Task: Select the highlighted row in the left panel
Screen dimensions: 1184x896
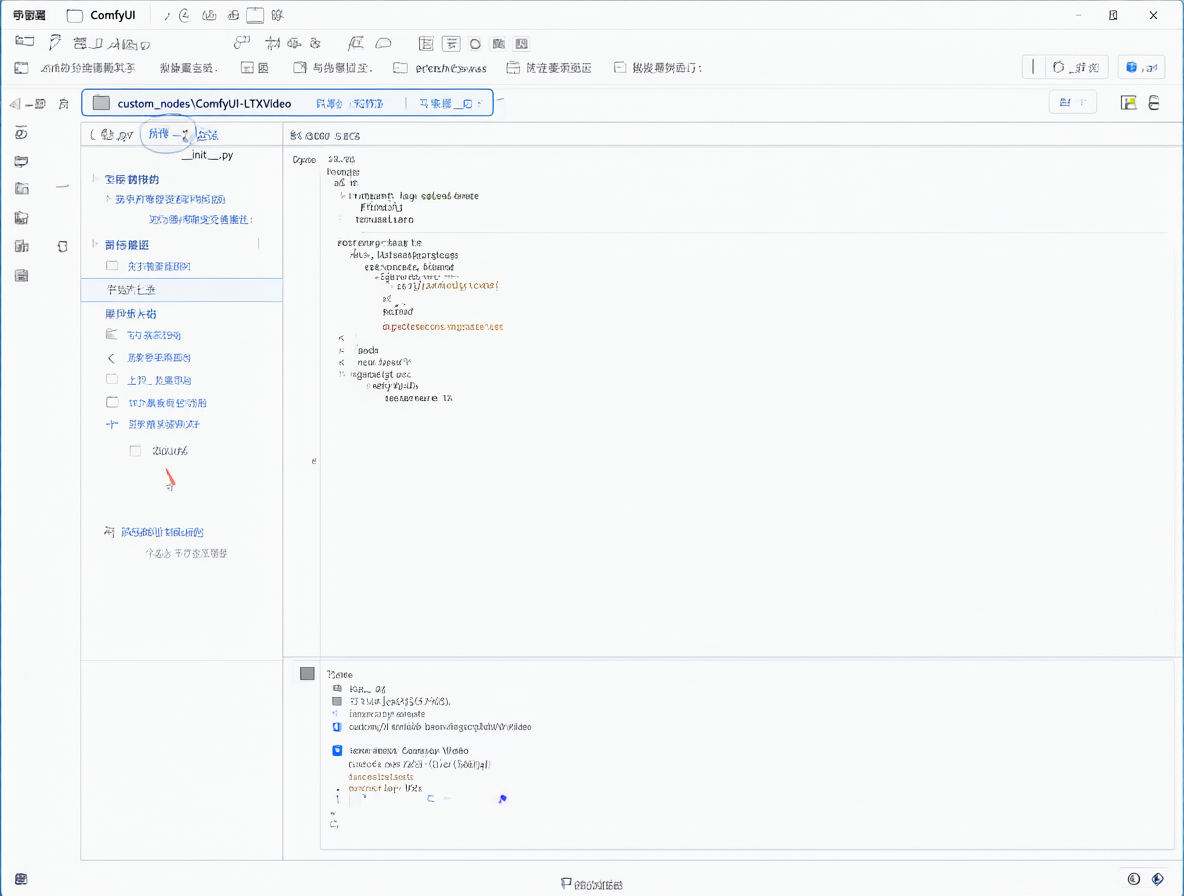Action: [181, 290]
